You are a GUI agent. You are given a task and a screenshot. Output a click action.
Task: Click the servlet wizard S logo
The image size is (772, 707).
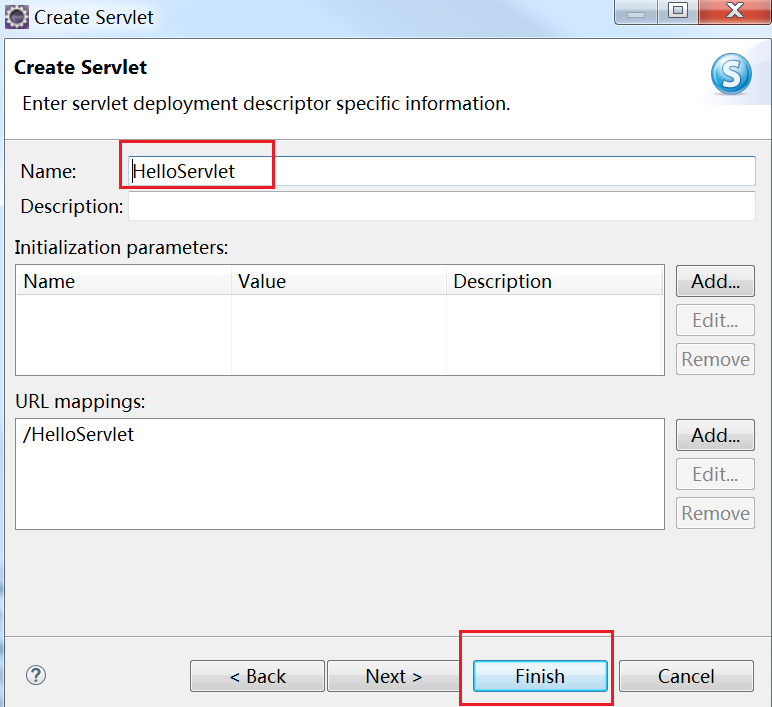point(730,73)
